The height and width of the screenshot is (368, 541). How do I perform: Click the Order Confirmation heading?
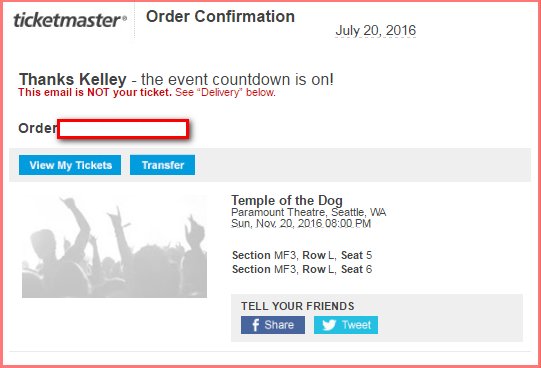coord(220,17)
